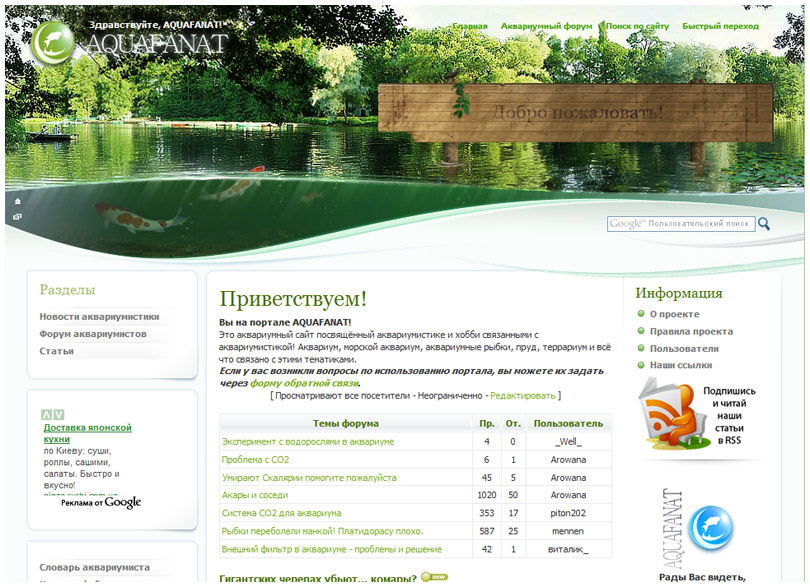Click the Разделы sidebar heading
Image resolution: width=810 pixels, height=587 pixels.
(x=68, y=290)
